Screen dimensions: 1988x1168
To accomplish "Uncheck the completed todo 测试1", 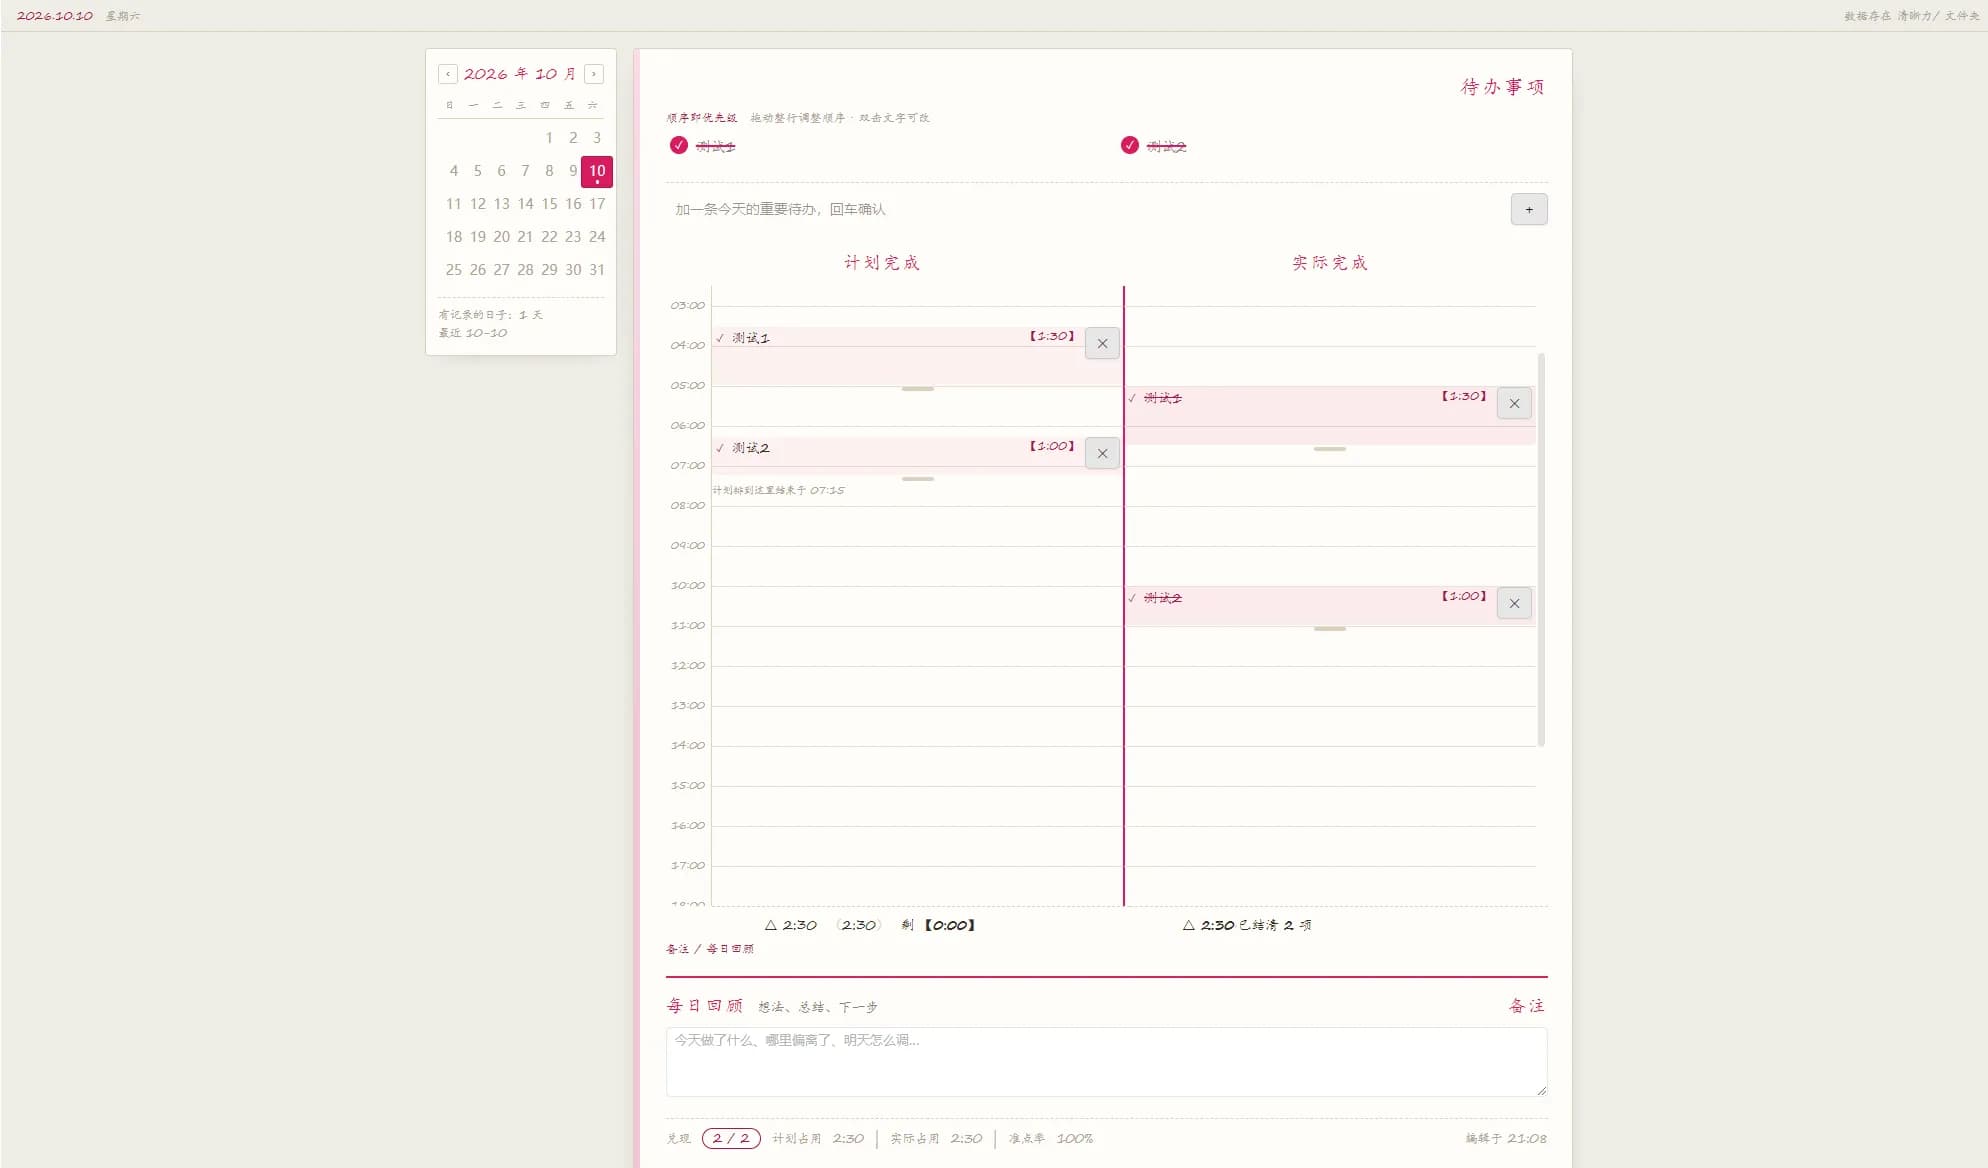I will (x=679, y=146).
